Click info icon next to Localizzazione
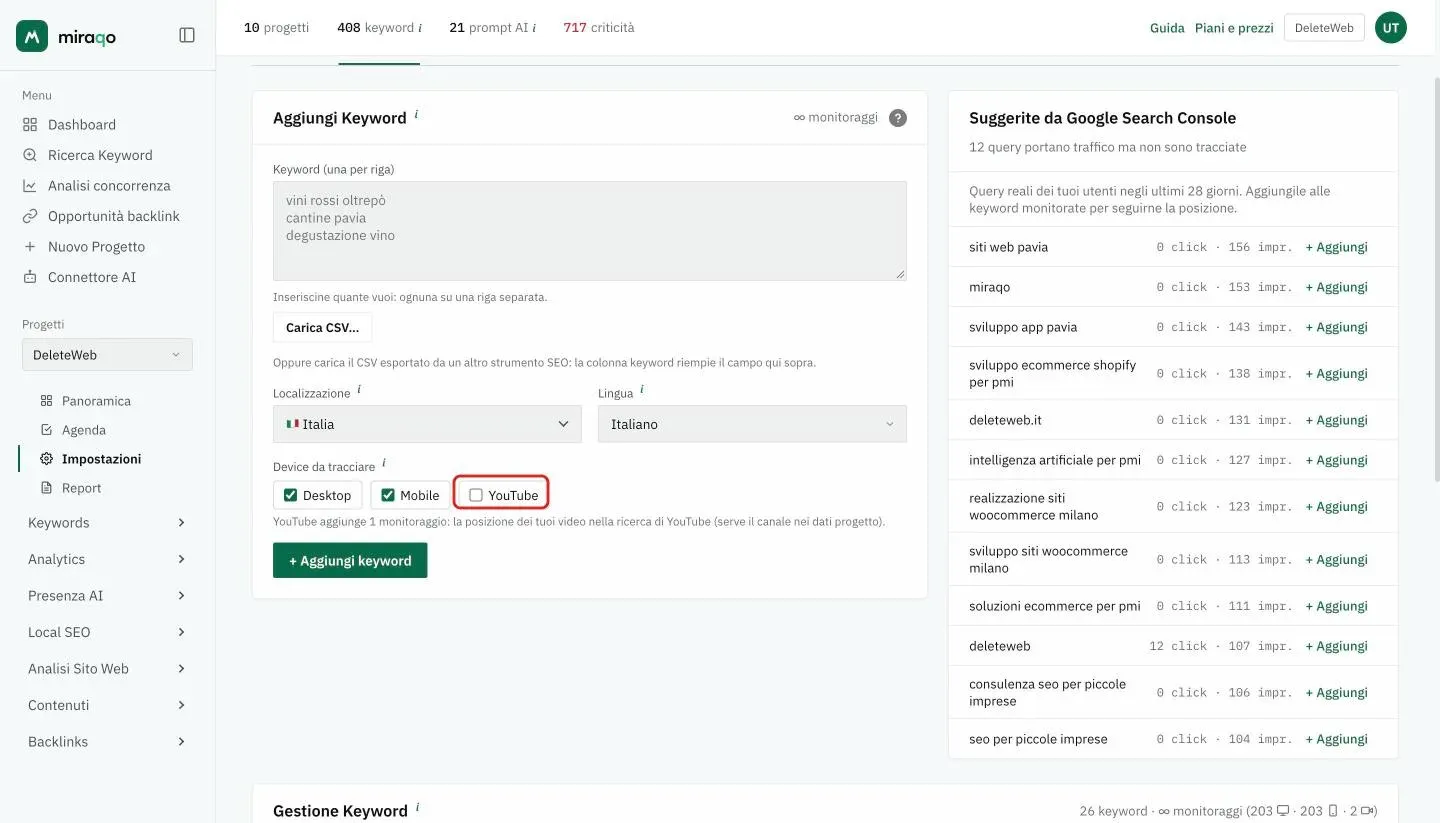Image resolution: width=1440 pixels, height=823 pixels. click(x=359, y=390)
